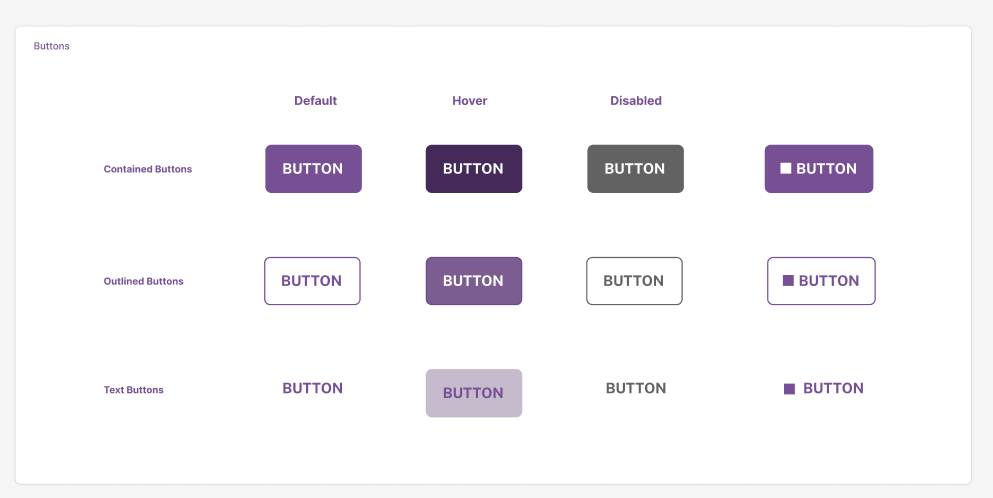Screen dimensions: 993x498
Task: Click the default outlined BUTTON
Action: 312,281
